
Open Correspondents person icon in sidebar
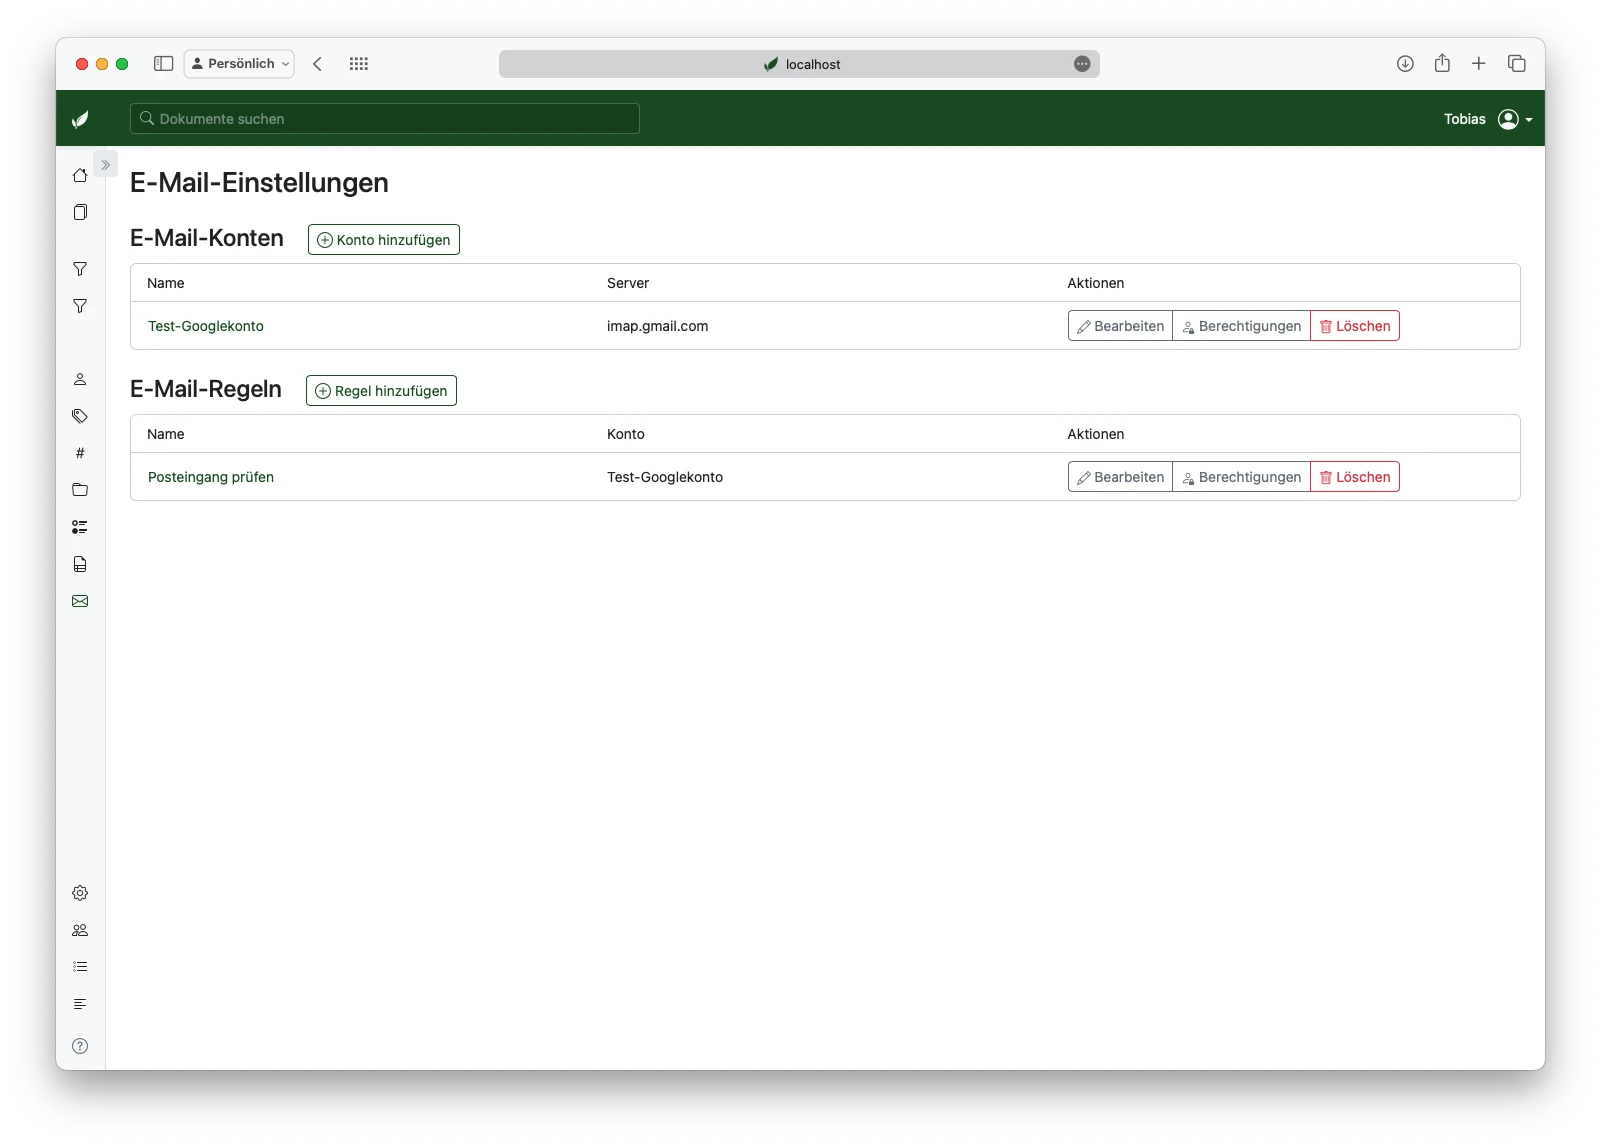click(80, 379)
